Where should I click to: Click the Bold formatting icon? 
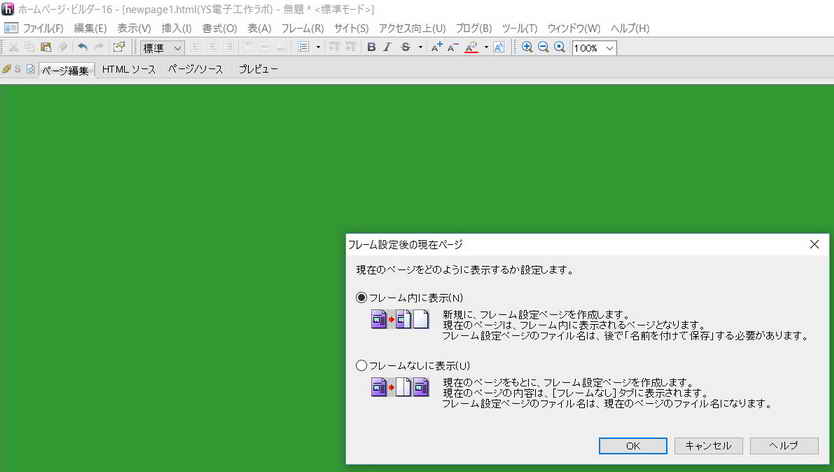[372, 47]
